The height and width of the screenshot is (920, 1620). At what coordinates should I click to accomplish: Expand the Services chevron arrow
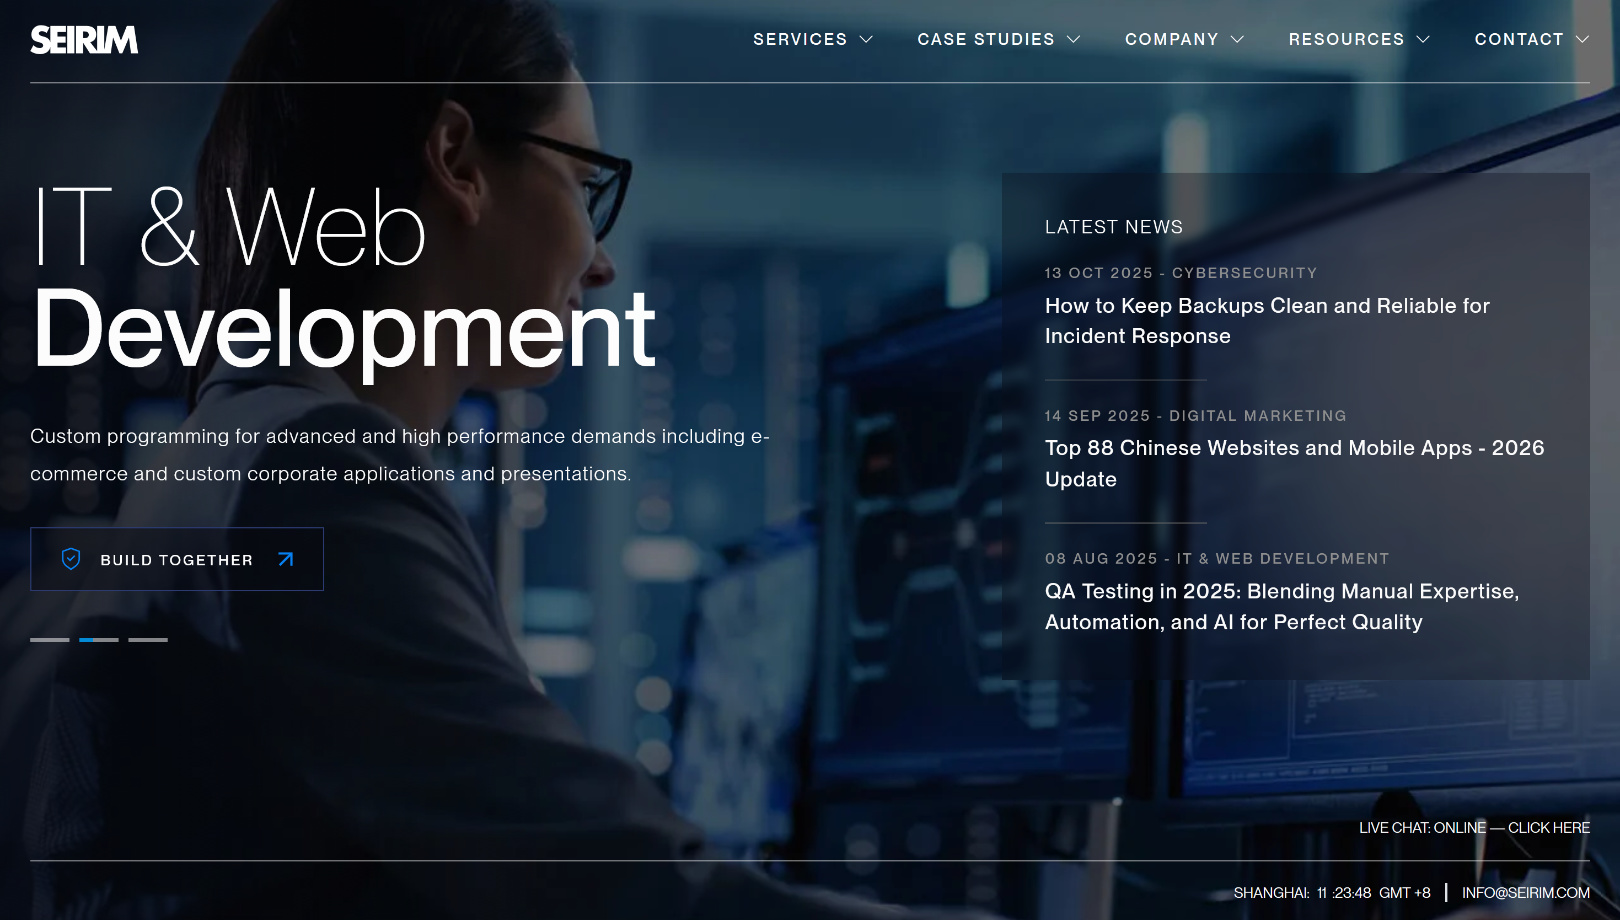pos(866,39)
